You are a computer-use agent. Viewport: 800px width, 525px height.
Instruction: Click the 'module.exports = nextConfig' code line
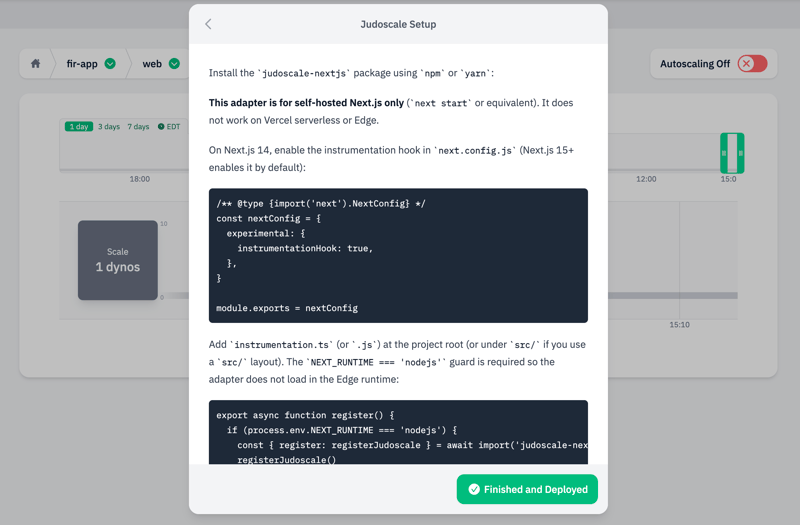click(x=287, y=308)
